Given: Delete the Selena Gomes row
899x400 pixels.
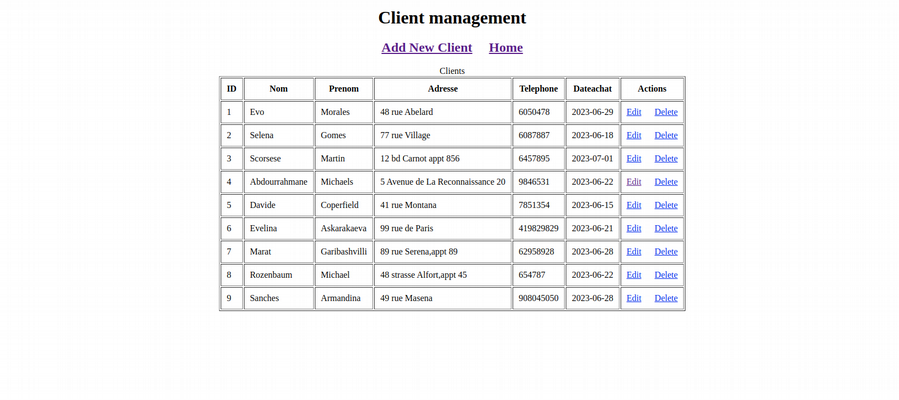Looking at the screenshot, I should (x=666, y=135).
